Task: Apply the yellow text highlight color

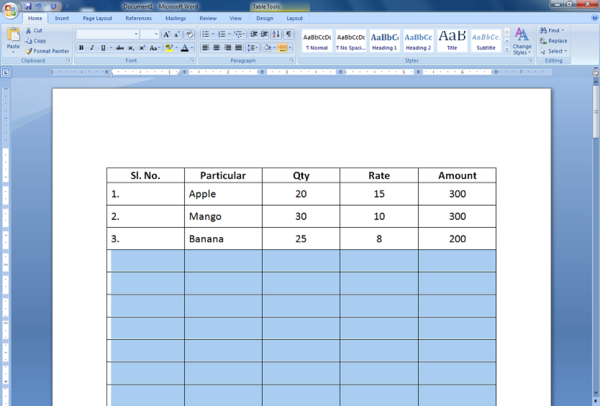Action: click(169, 48)
